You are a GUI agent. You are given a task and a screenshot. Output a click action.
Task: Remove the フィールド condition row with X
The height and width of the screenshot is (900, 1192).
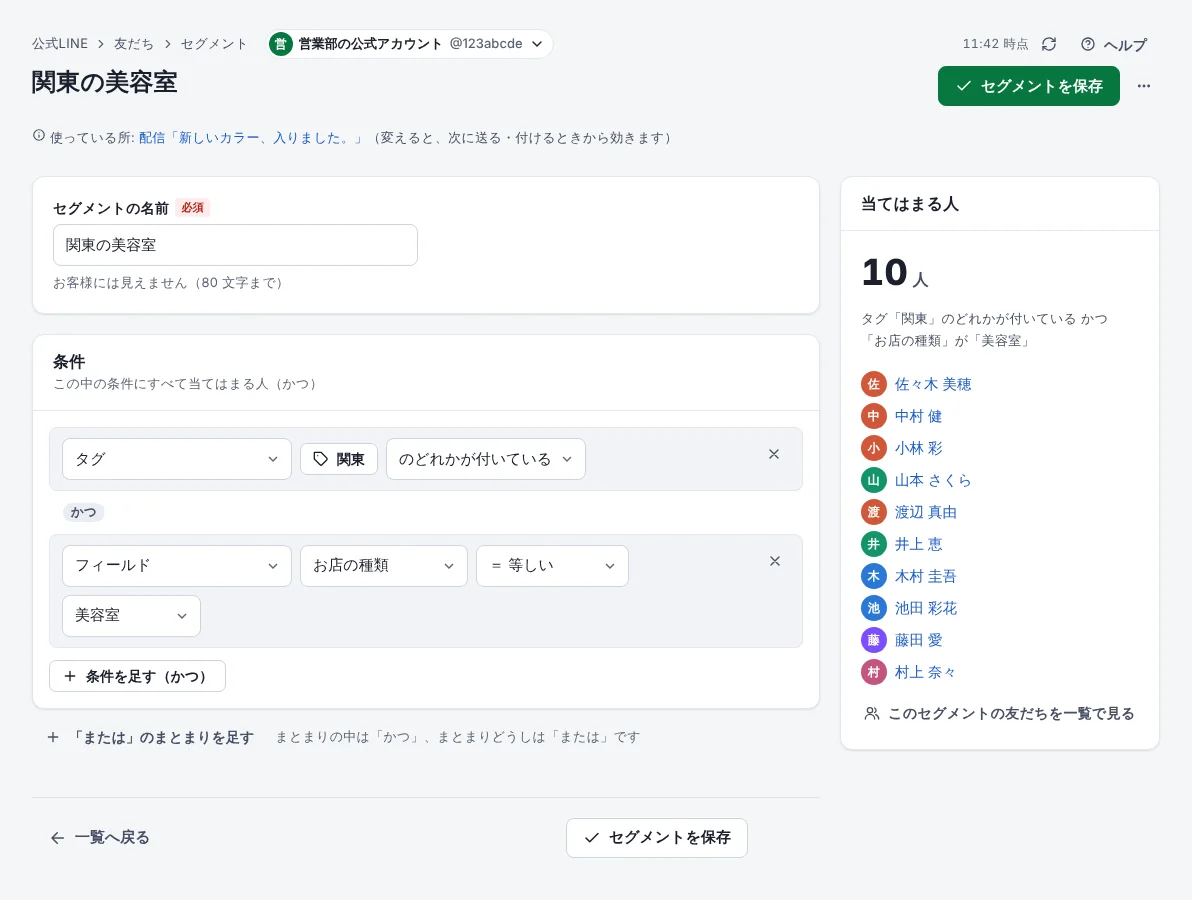point(775,561)
